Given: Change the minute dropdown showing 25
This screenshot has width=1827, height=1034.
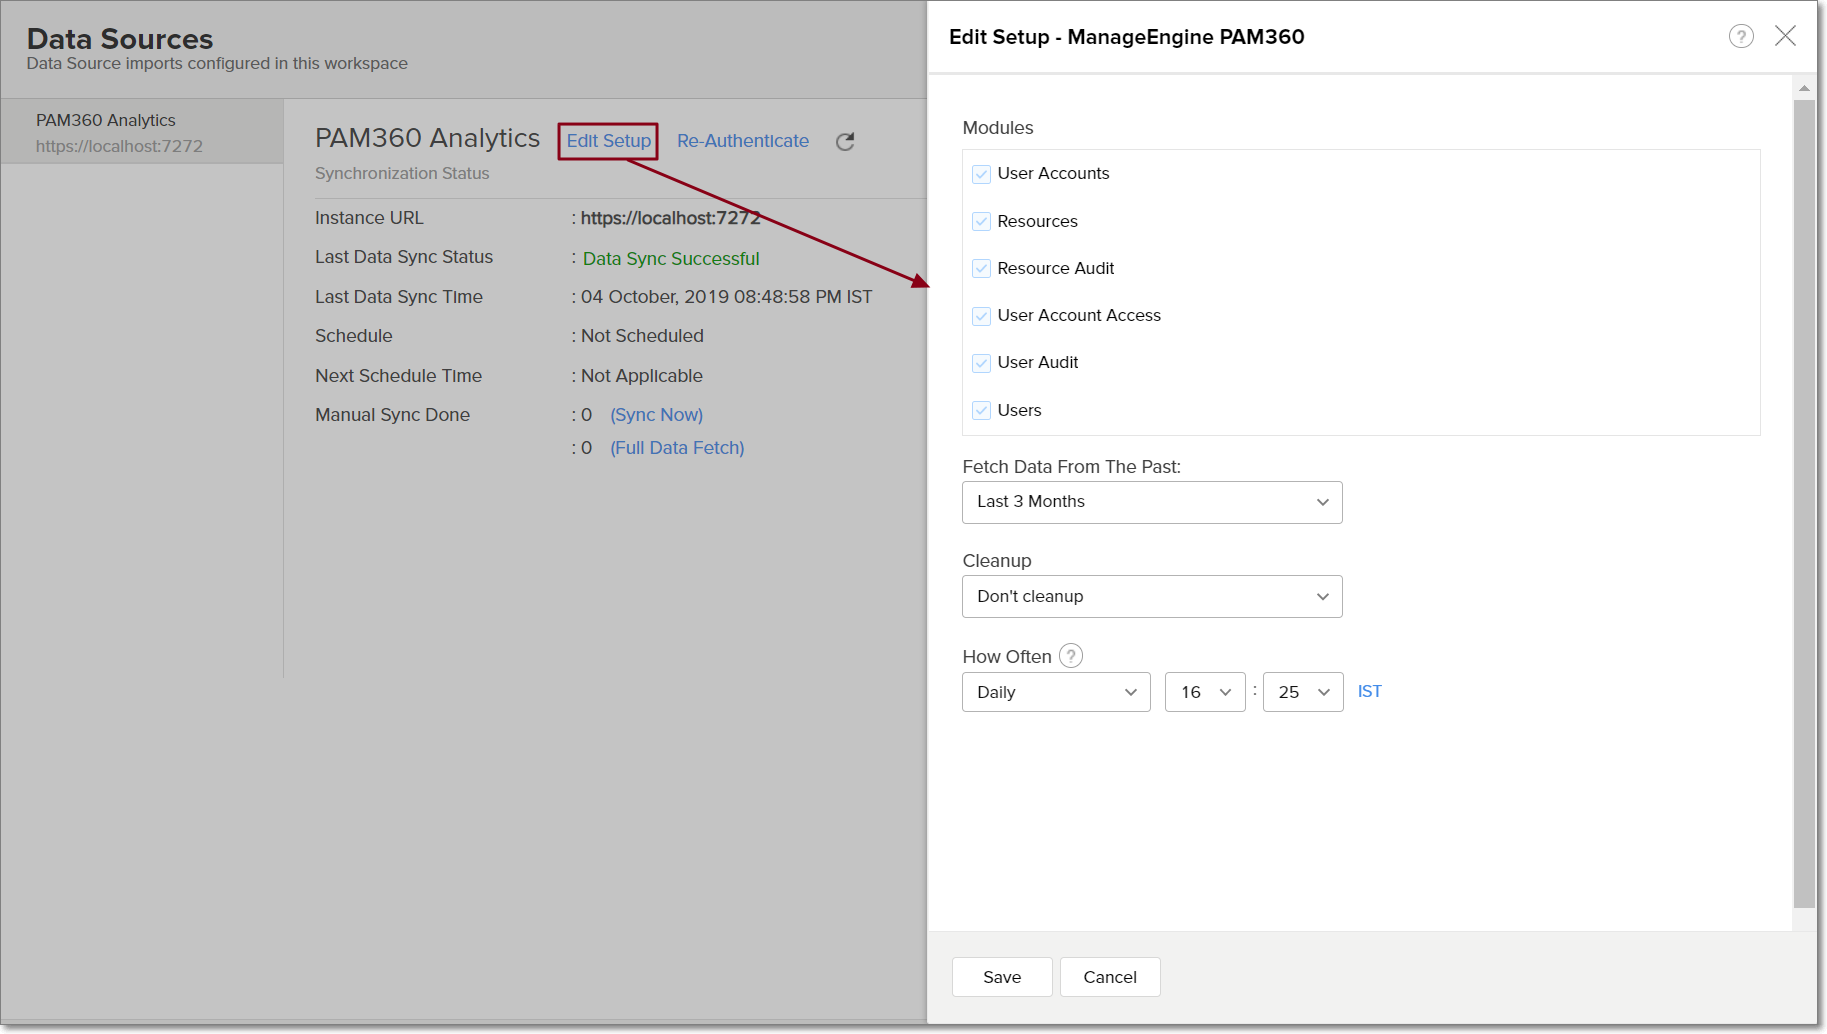Looking at the screenshot, I should click(x=1302, y=692).
